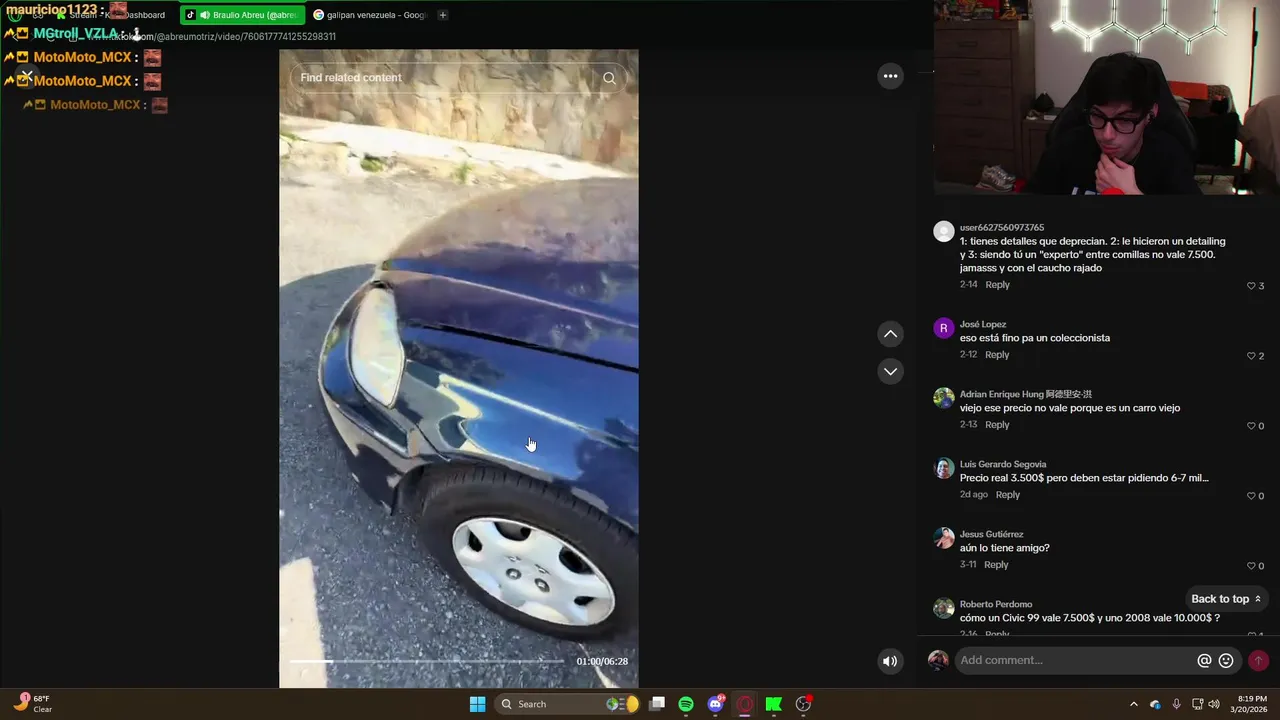The image size is (1280, 720).
Task: Open Task View from the taskbar
Action: pyautogui.click(x=657, y=704)
